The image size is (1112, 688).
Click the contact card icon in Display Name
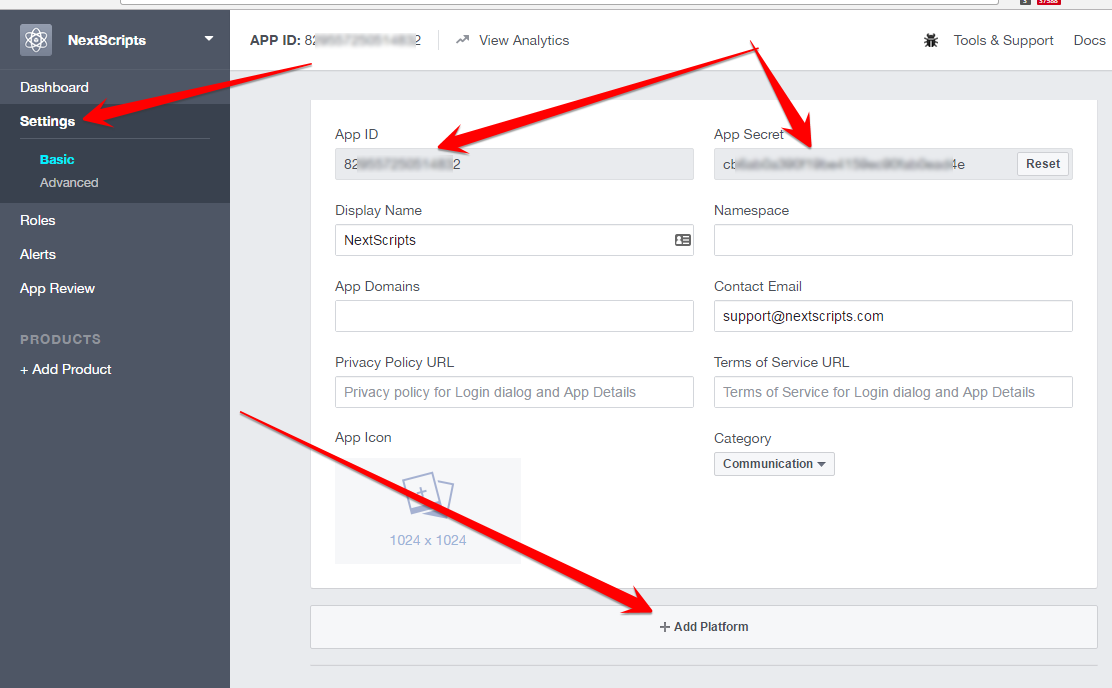point(682,240)
